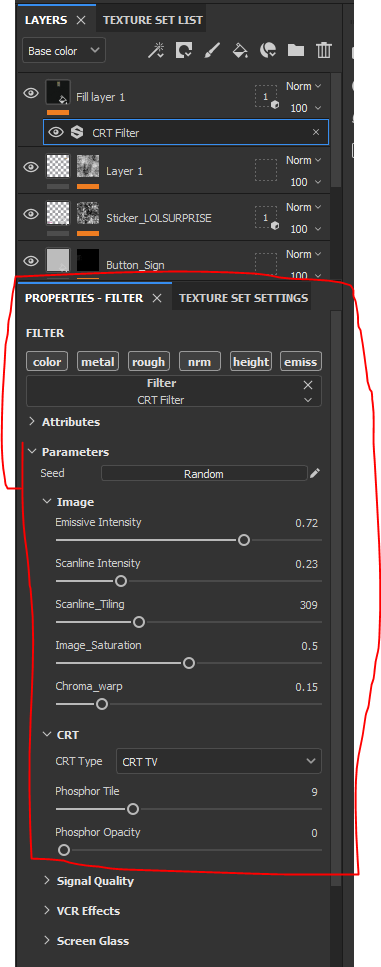Add a paint layer with brush icon
This screenshot has height=967, width=381.
(211, 50)
